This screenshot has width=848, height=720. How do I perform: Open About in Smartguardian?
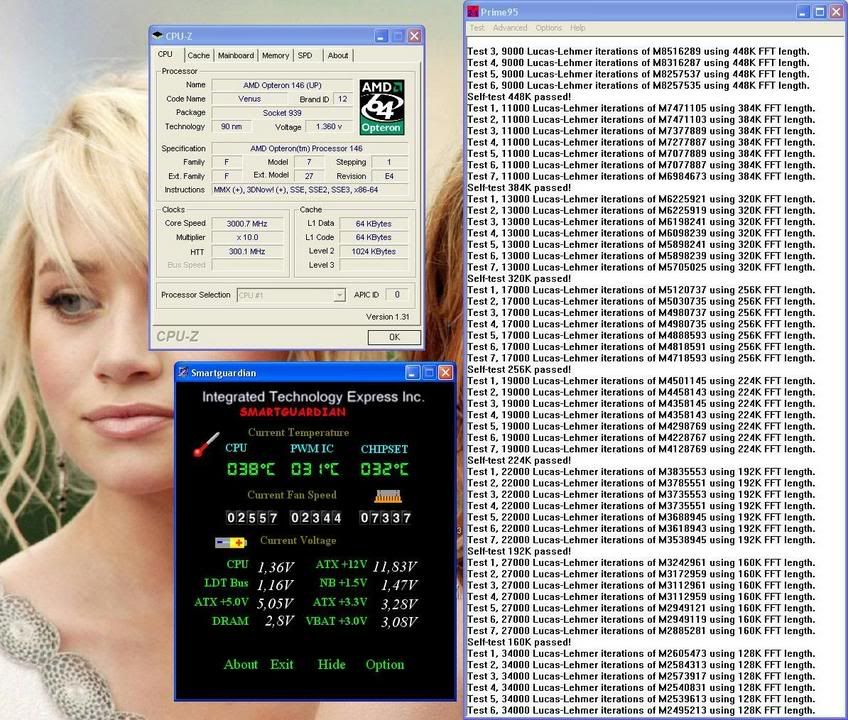(241, 664)
